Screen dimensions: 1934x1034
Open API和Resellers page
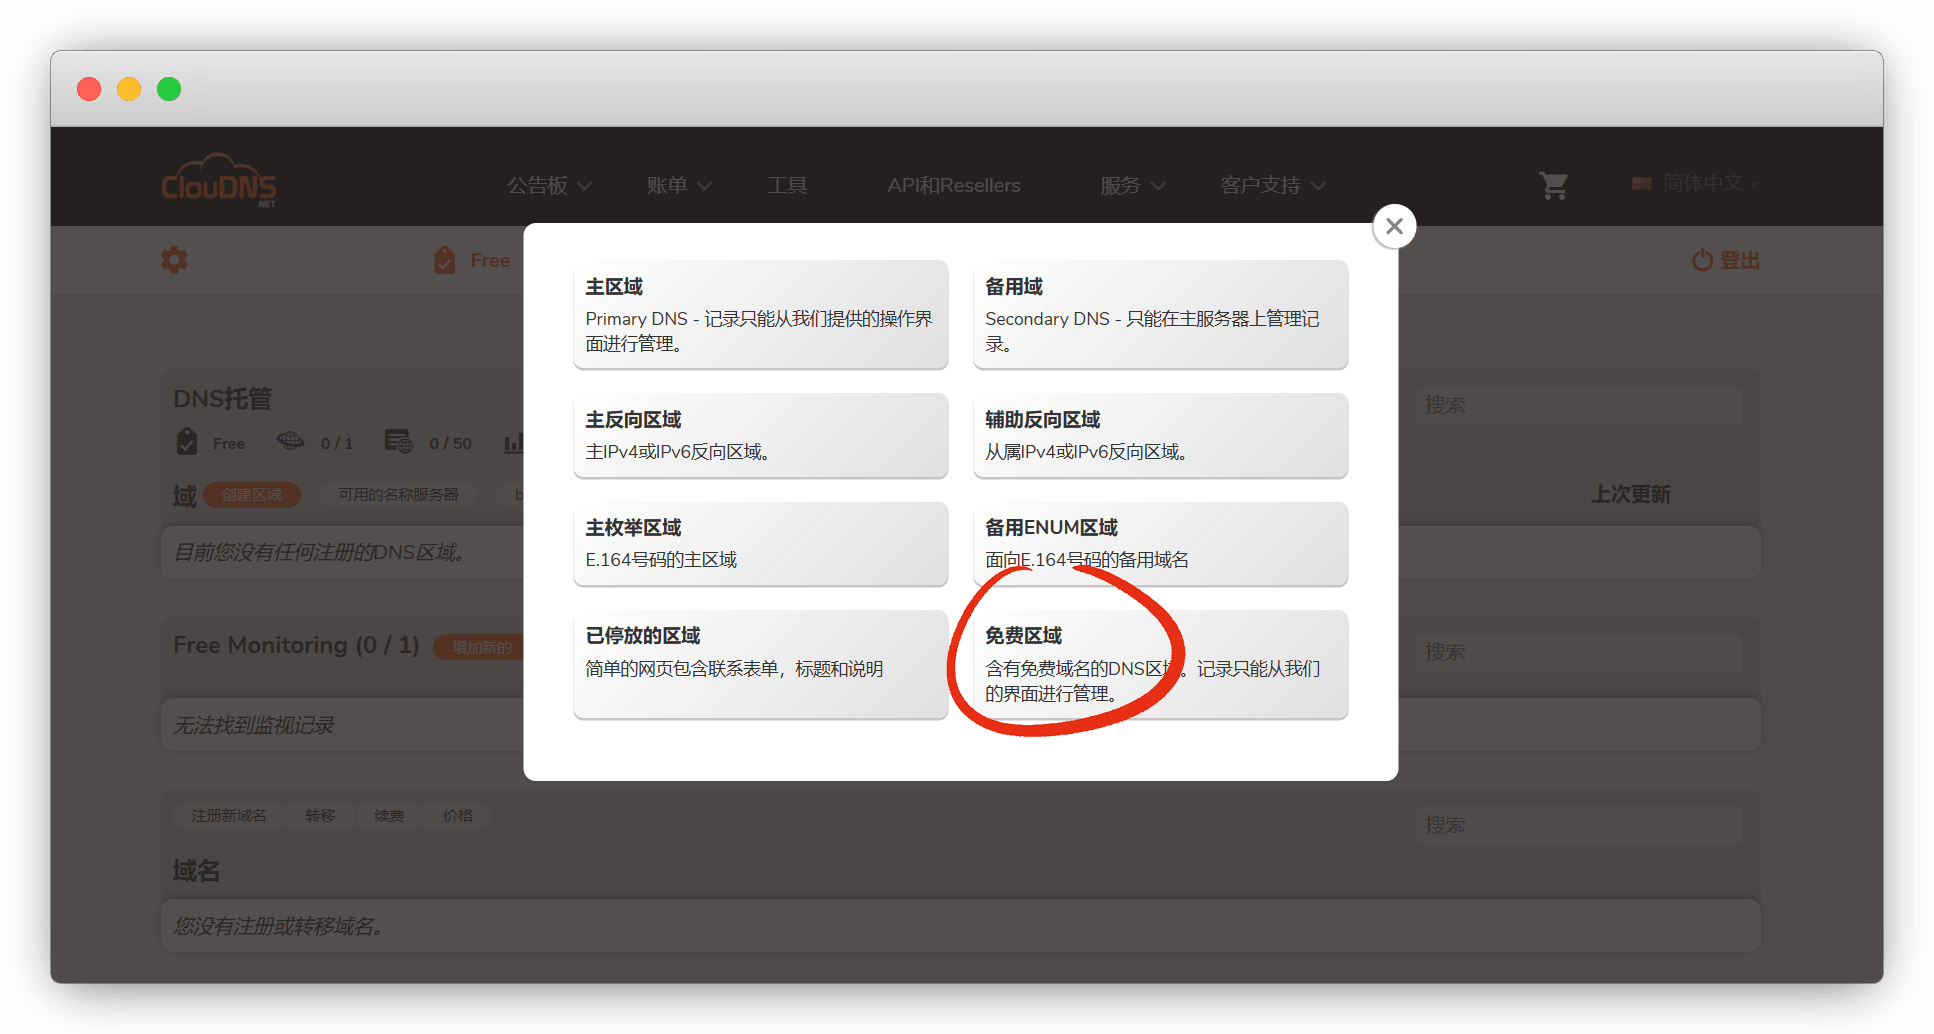[x=953, y=185]
